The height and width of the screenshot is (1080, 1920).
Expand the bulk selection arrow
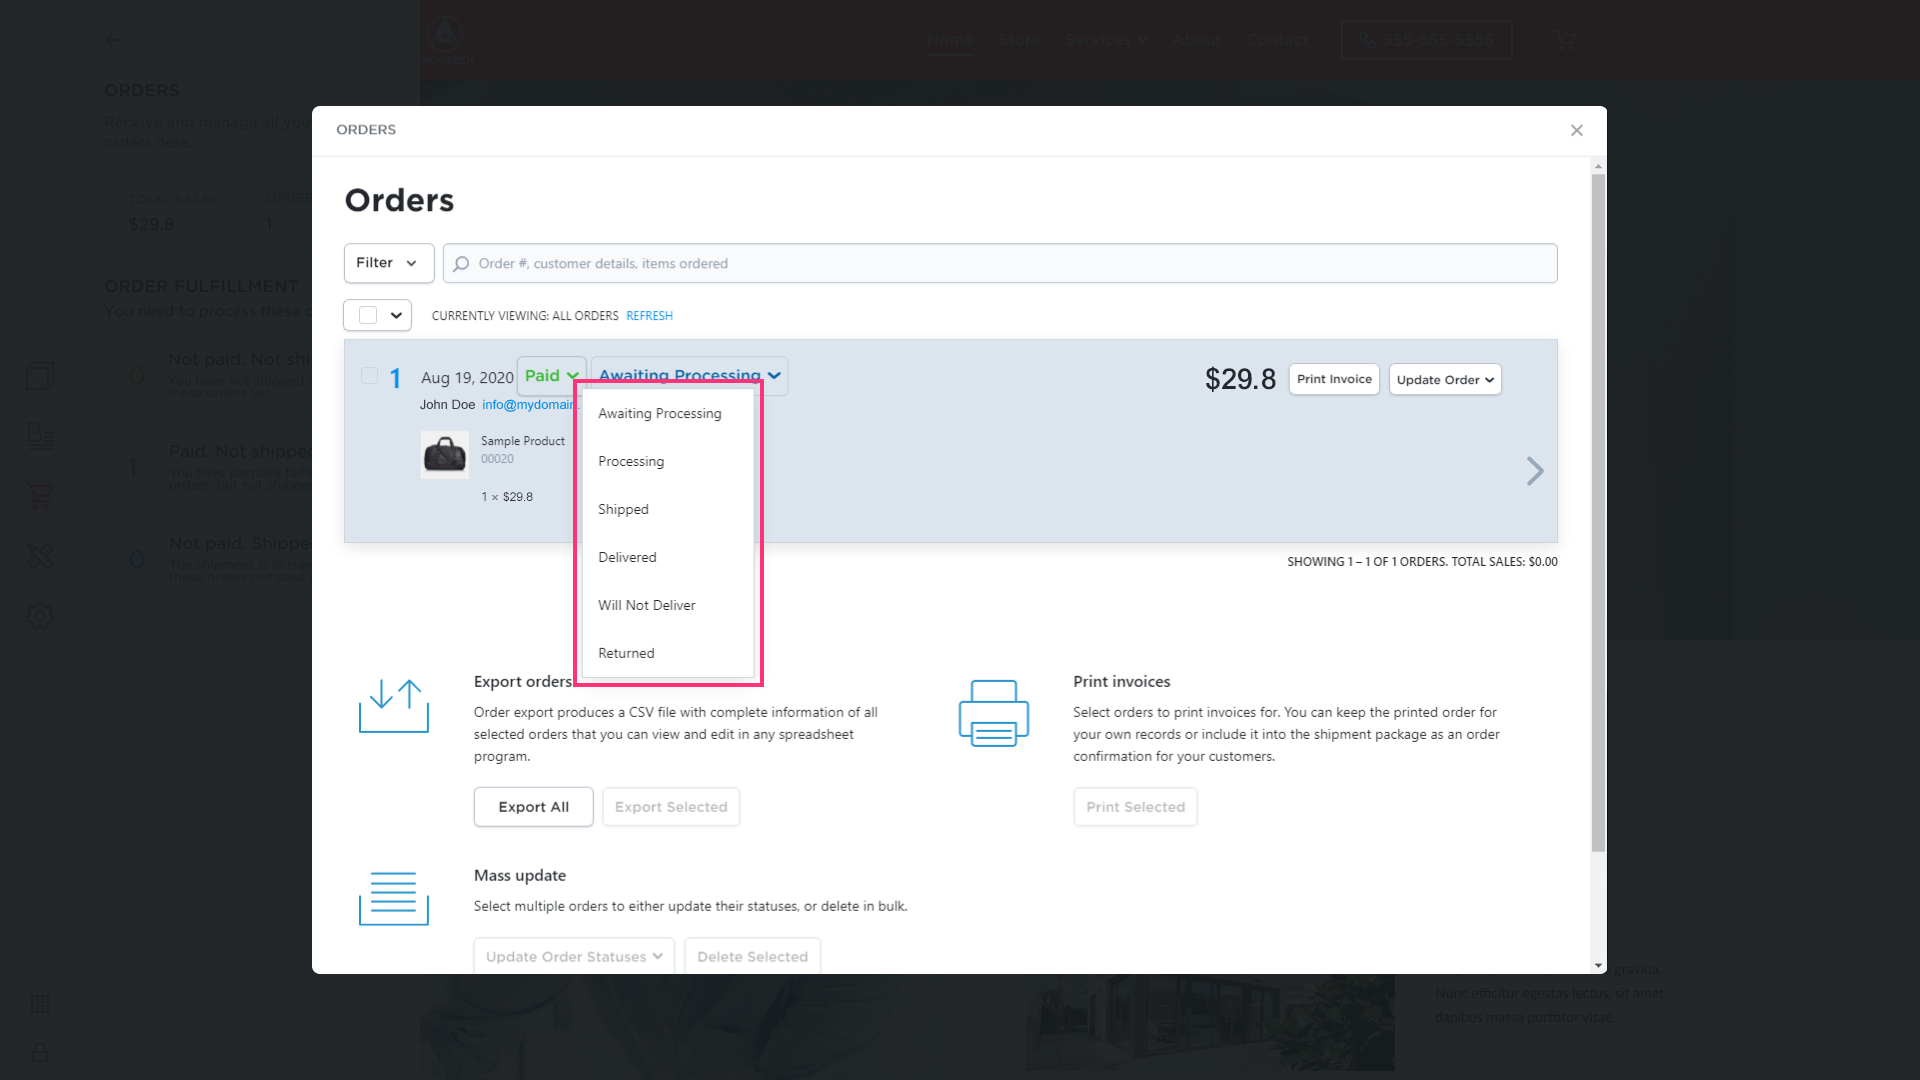click(x=397, y=315)
